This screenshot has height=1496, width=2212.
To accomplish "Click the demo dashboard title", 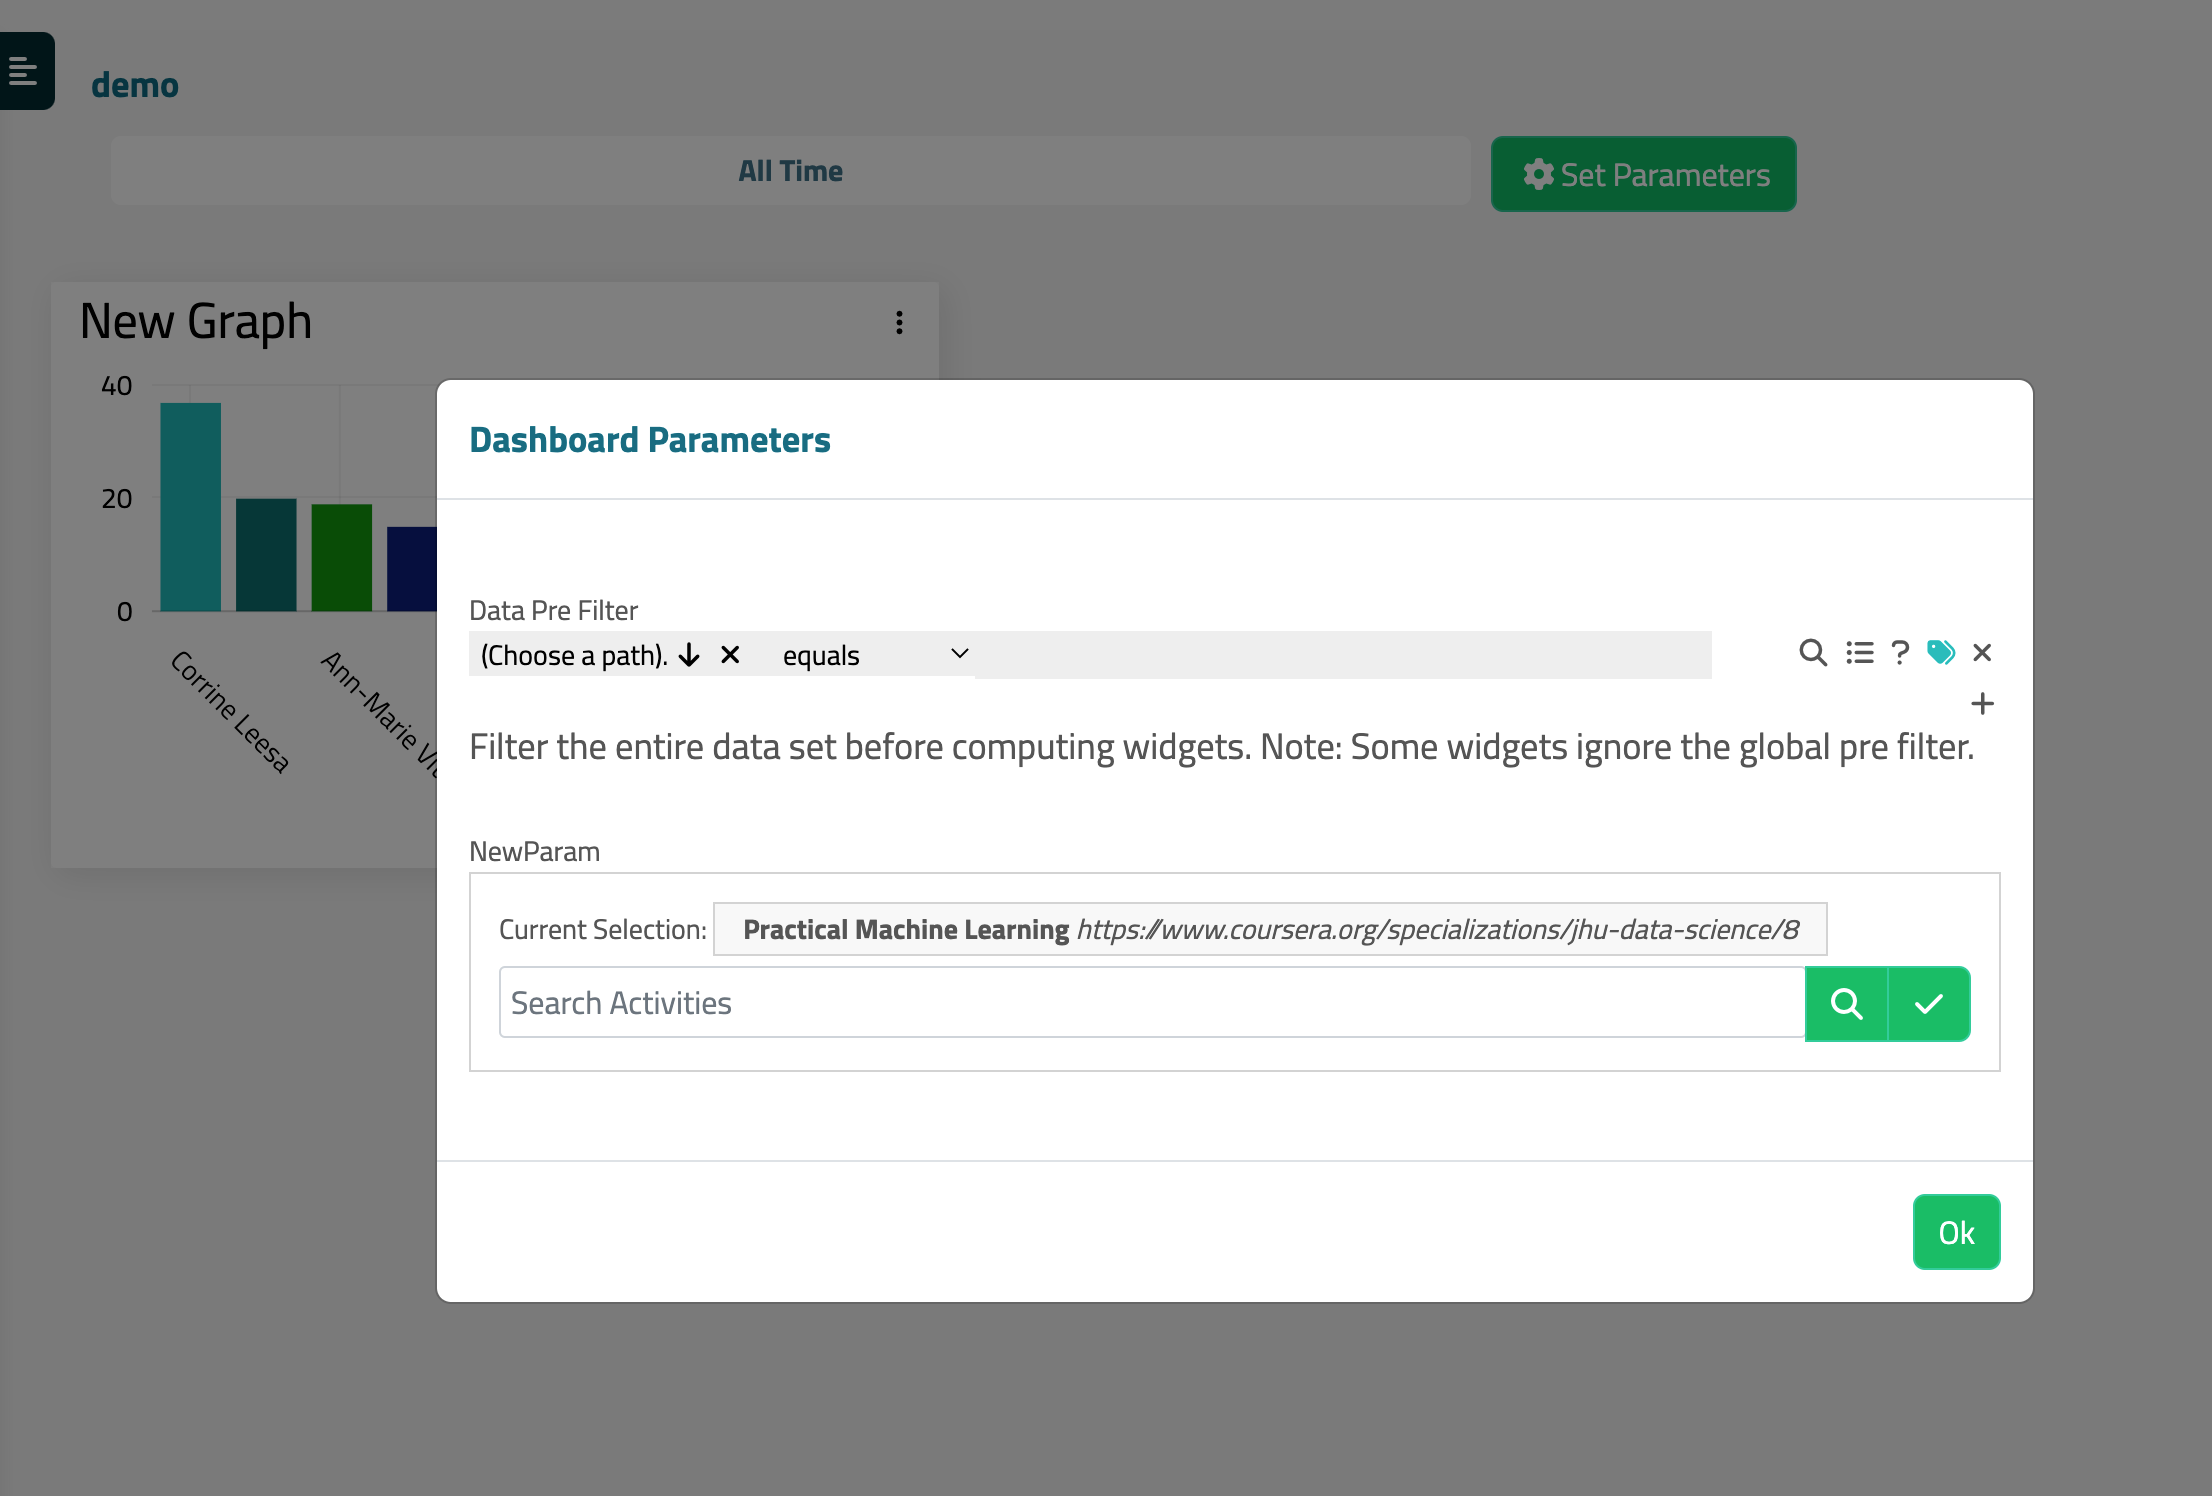I will tap(135, 85).
